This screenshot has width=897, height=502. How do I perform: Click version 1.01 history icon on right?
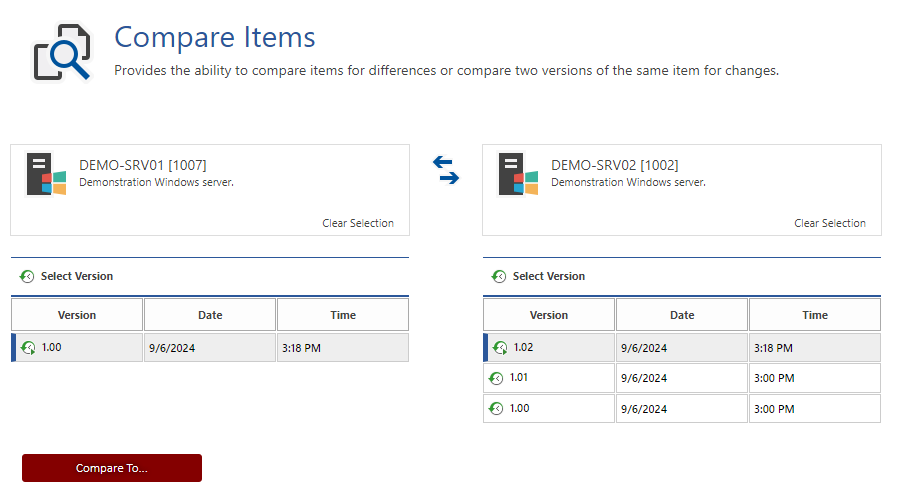point(496,378)
